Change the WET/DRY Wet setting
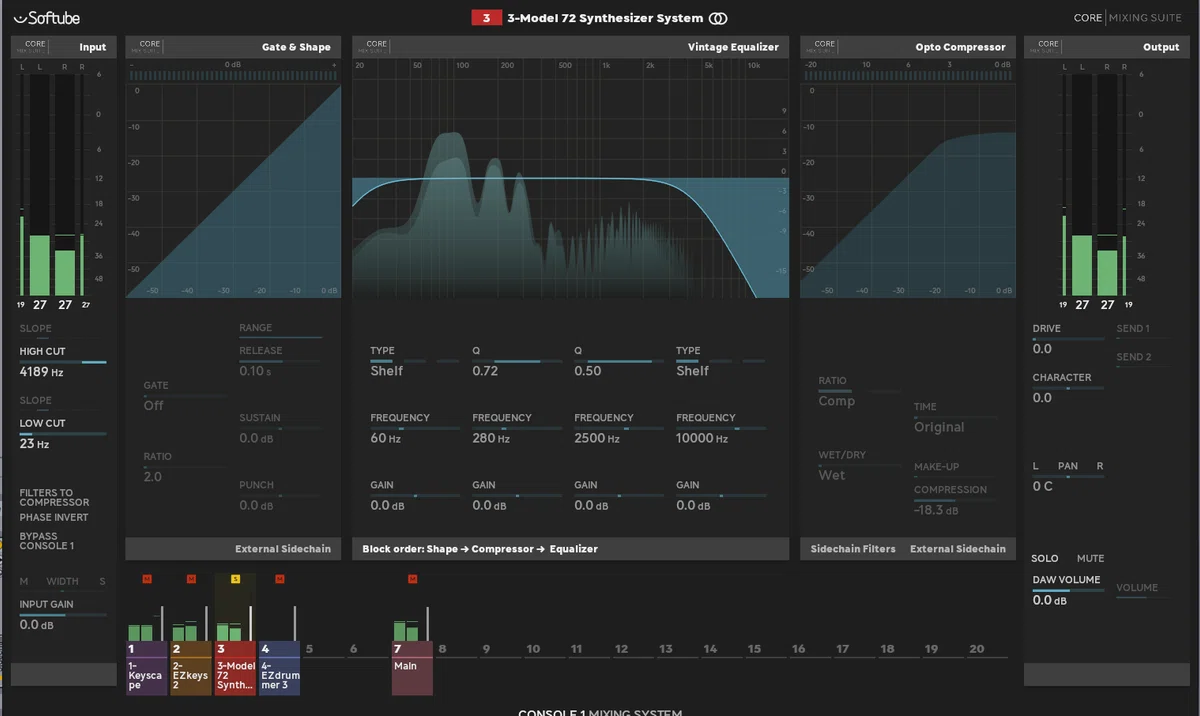 831,475
